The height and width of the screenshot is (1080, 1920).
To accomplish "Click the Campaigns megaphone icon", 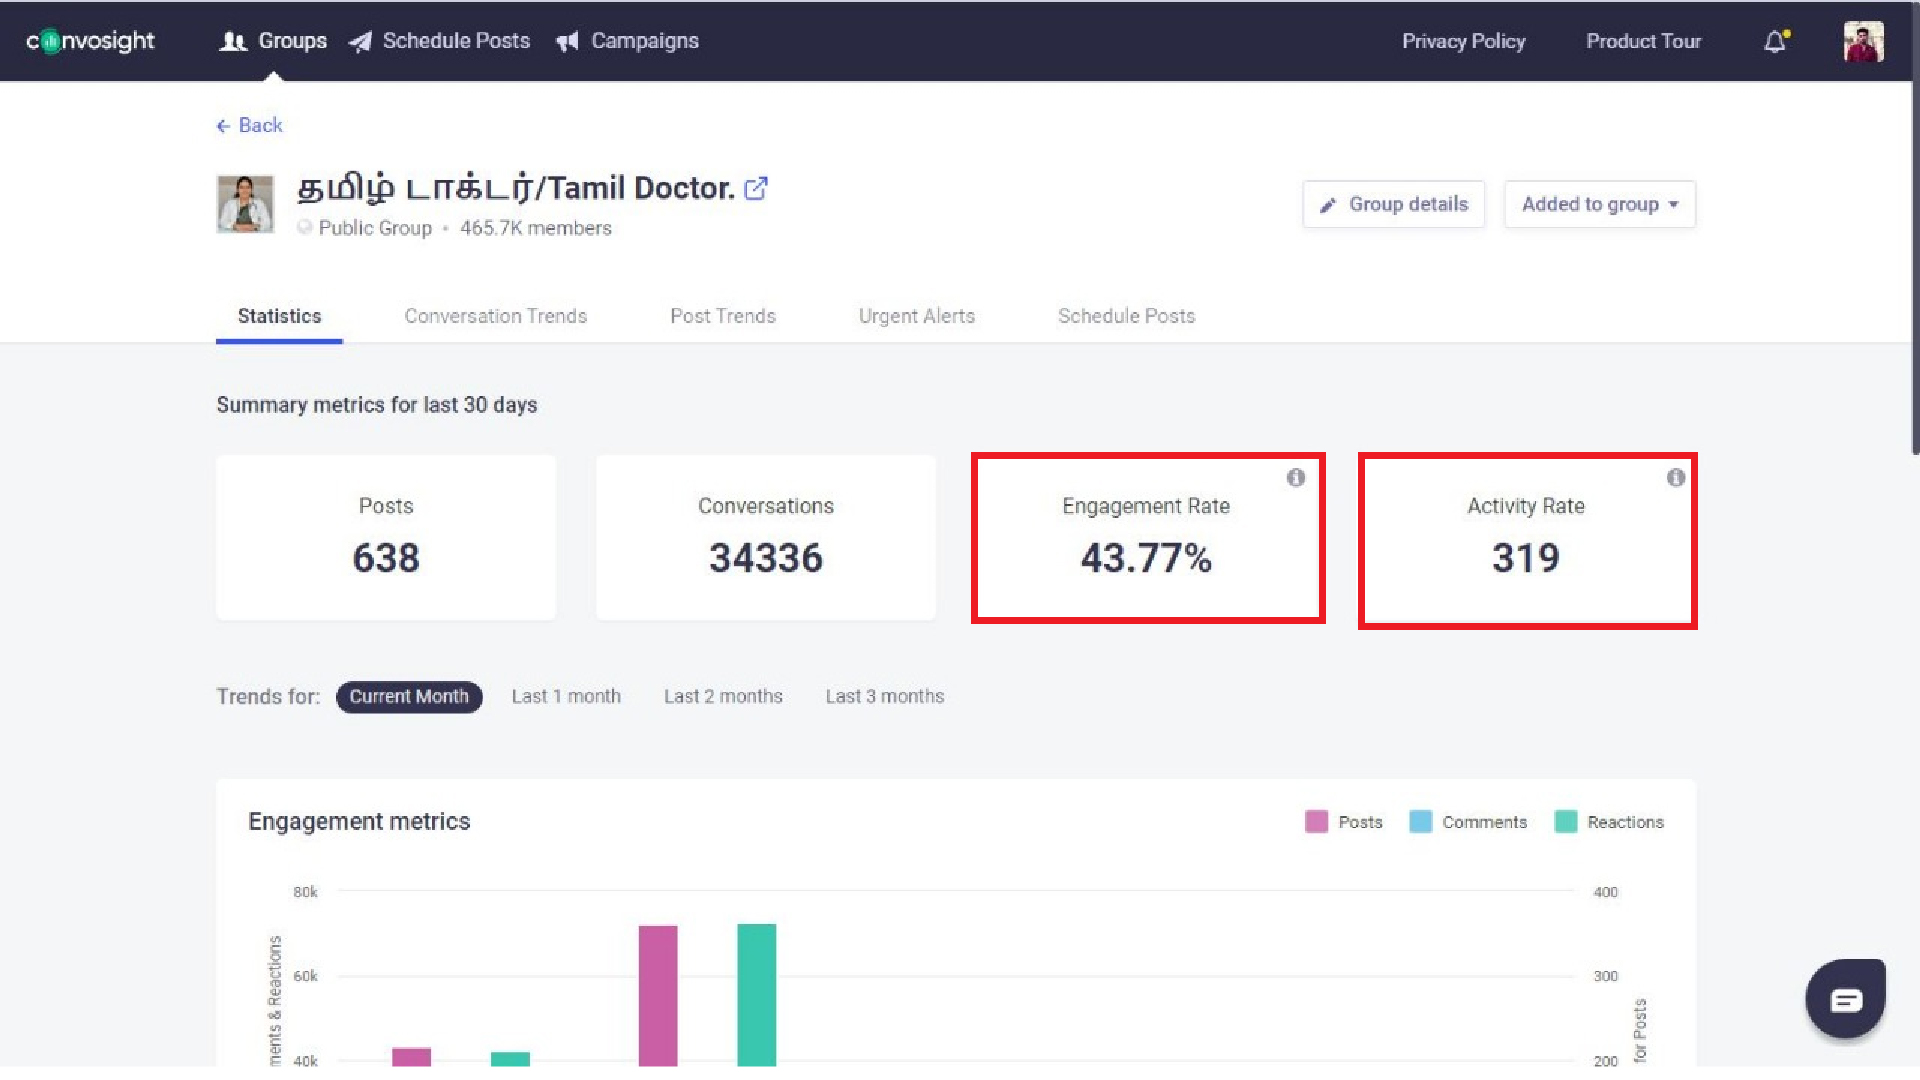I will tap(567, 41).
